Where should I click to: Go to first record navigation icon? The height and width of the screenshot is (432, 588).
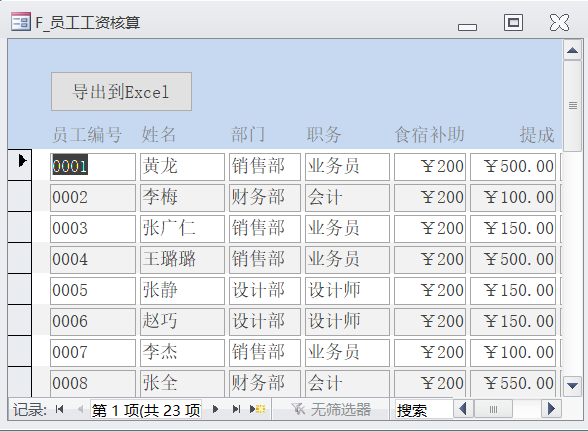(x=59, y=409)
